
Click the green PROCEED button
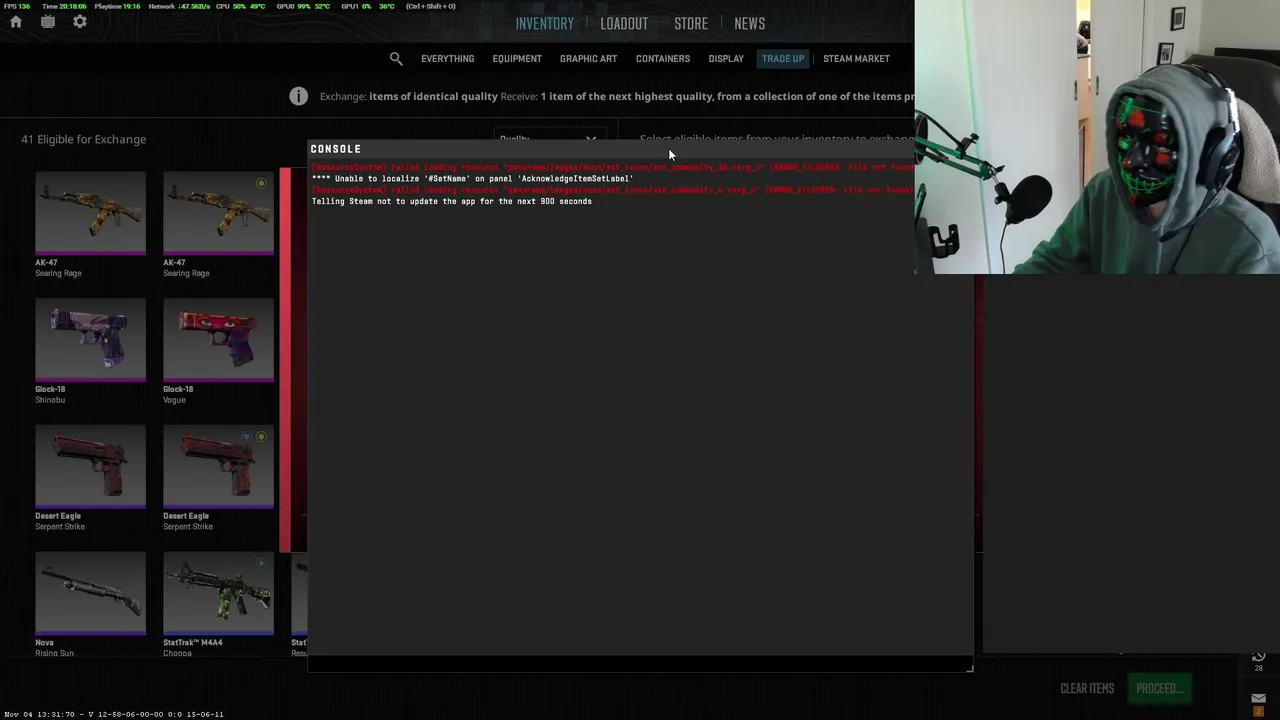[x=1159, y=688]
